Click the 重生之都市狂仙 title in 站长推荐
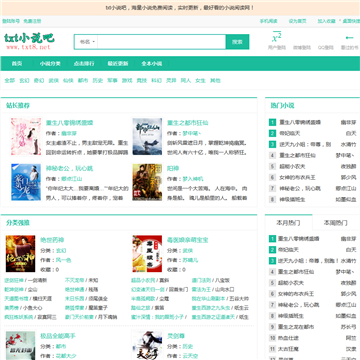Screen dimensions: 360x360 click(188, 123)
